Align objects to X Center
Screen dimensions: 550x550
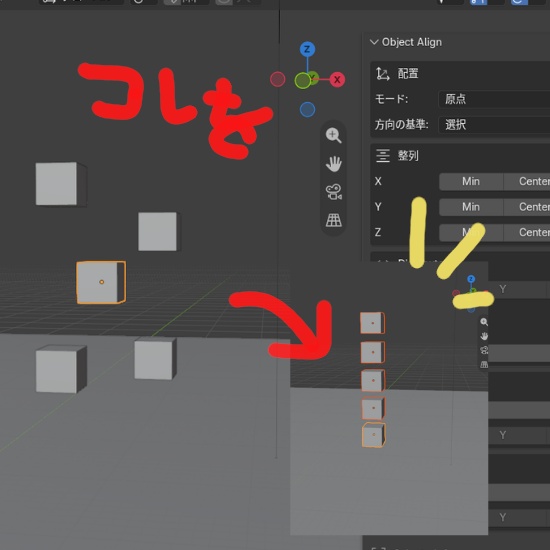tap(527, 181)
